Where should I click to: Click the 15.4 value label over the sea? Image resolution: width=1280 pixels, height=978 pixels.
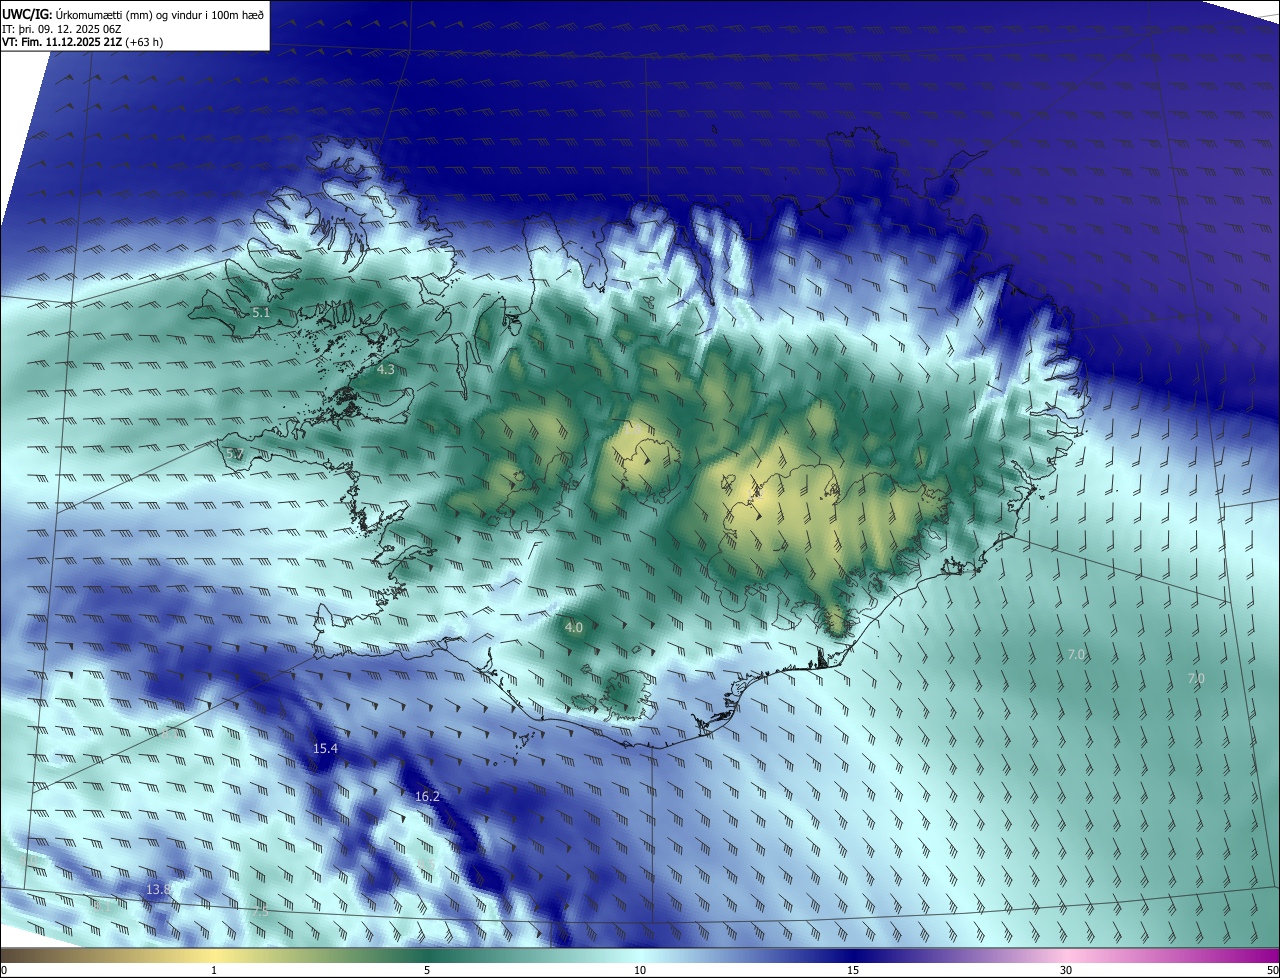tap(326, 748)
